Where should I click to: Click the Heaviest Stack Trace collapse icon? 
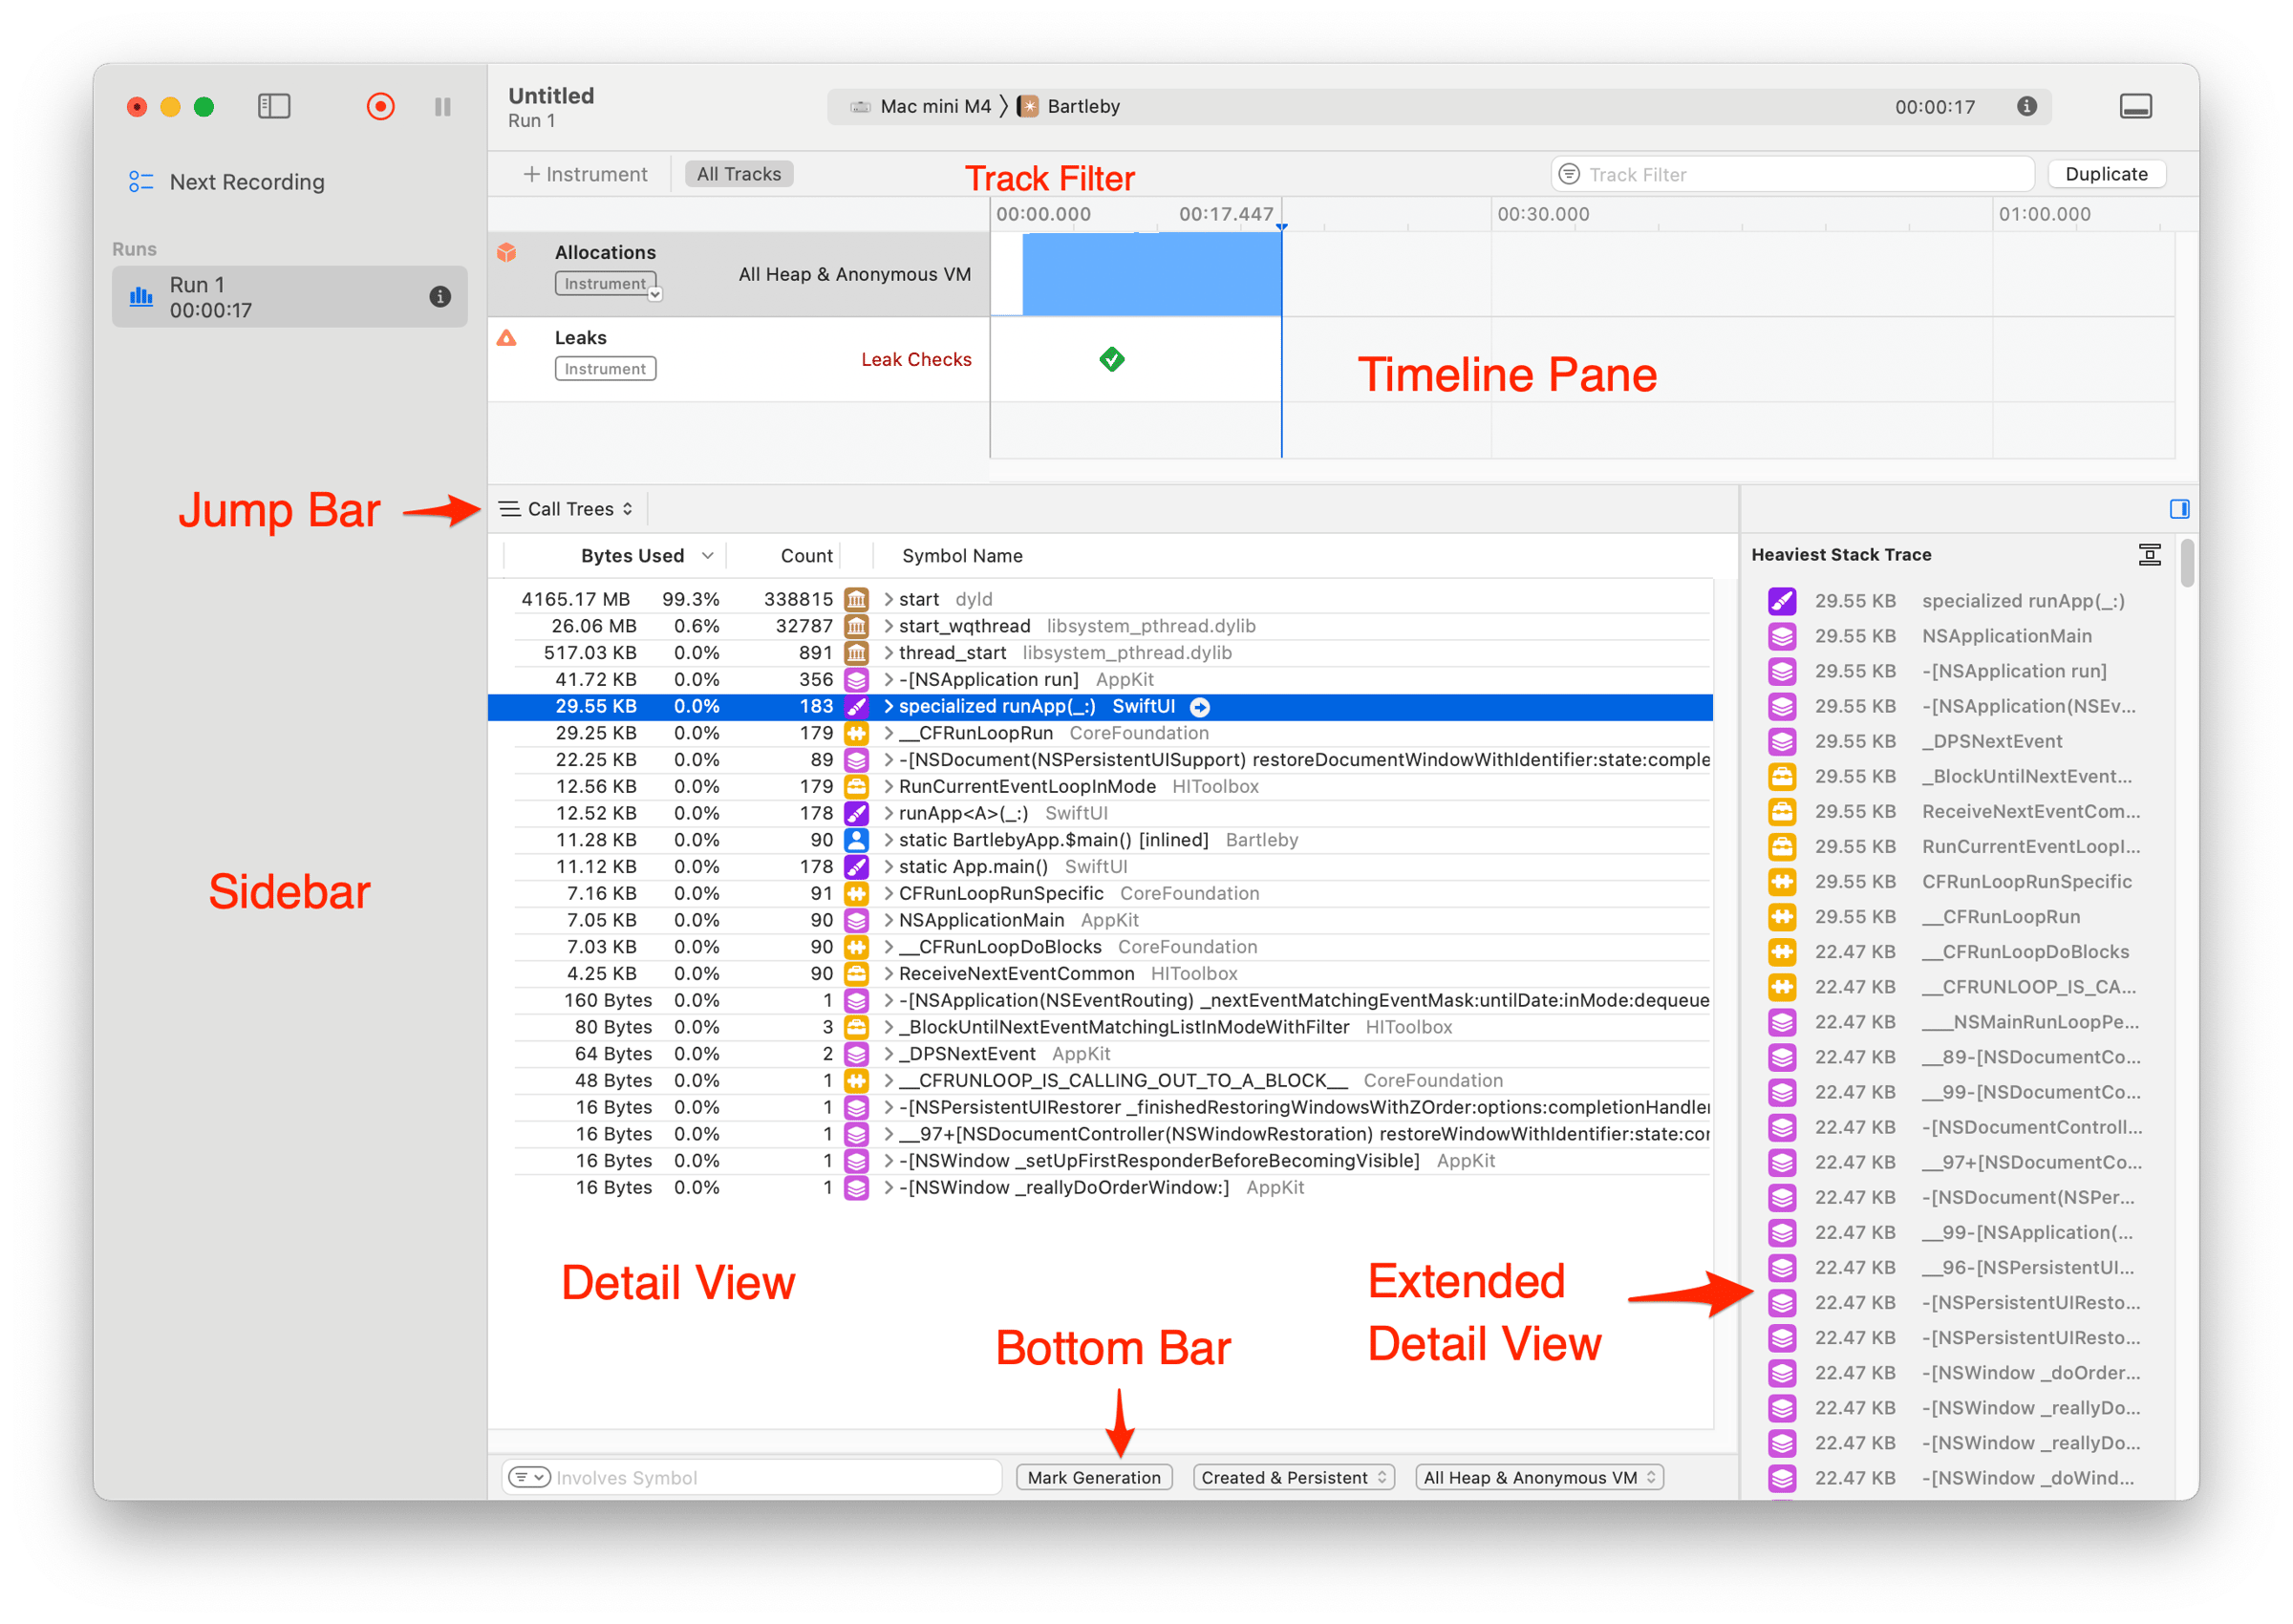[2149, 555]
